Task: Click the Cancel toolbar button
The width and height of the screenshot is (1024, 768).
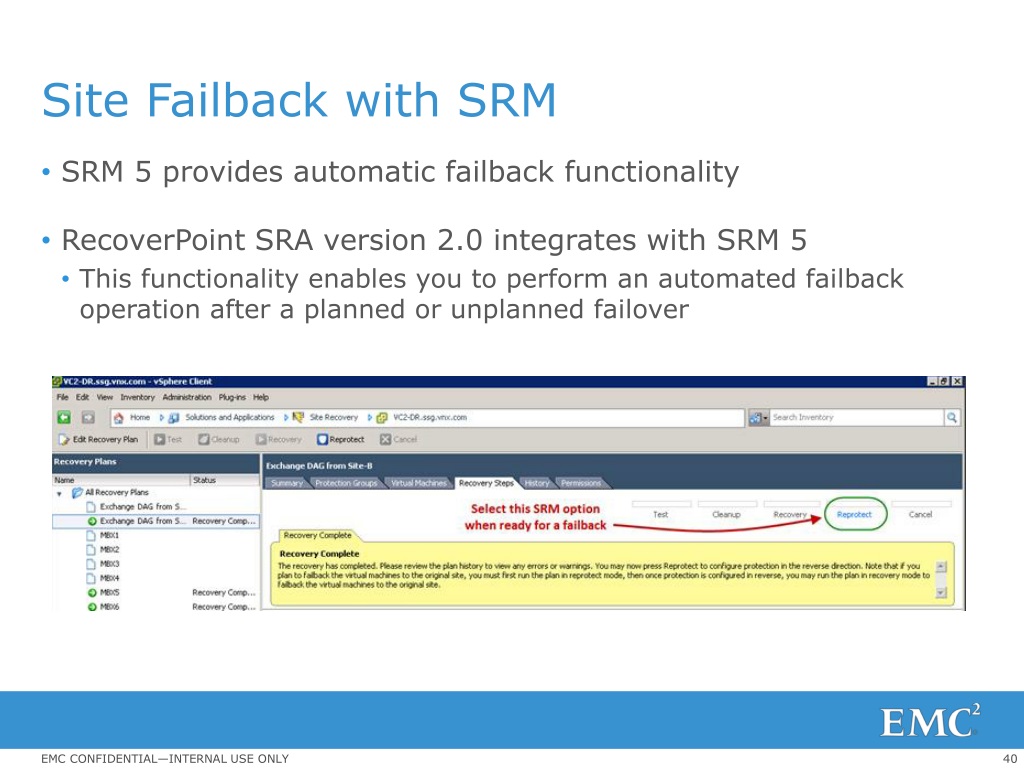Action: pos(398,440)
